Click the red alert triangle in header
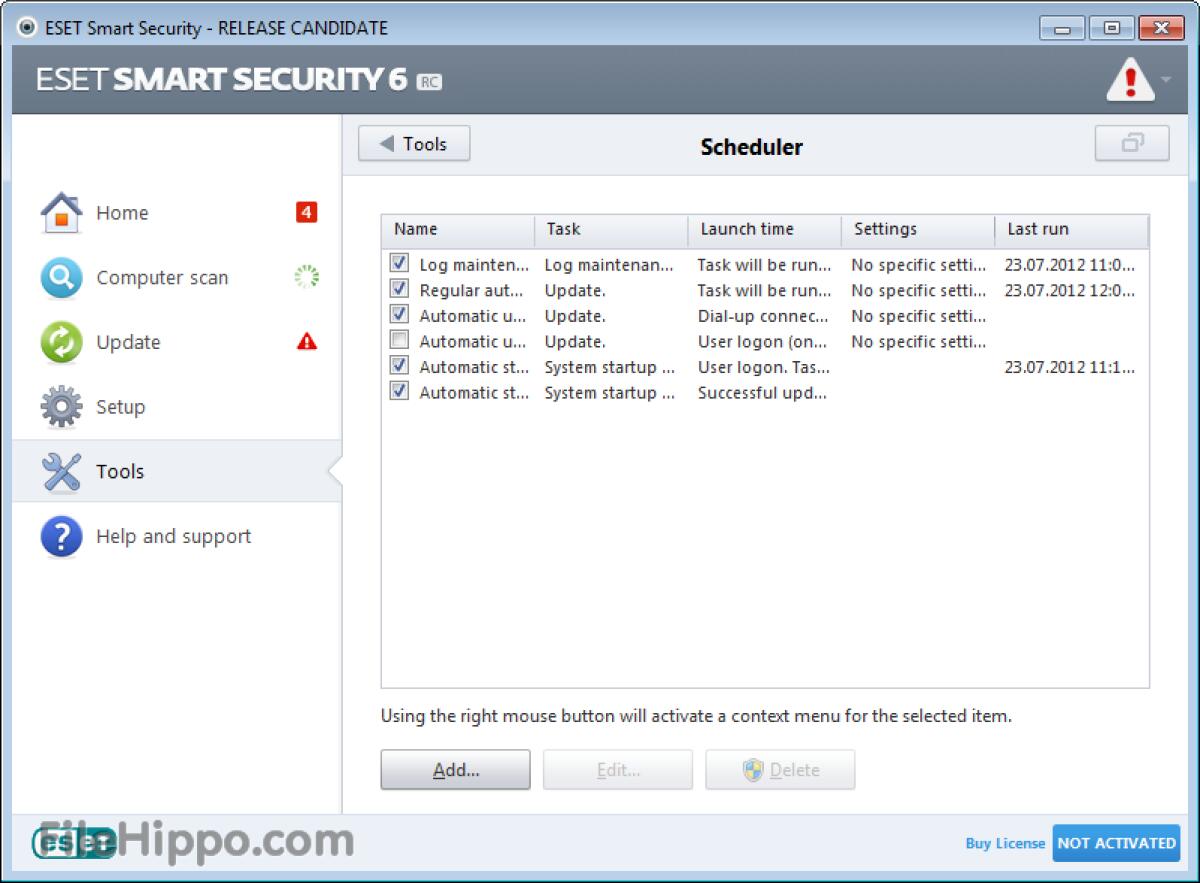 tap(1130, 80)
